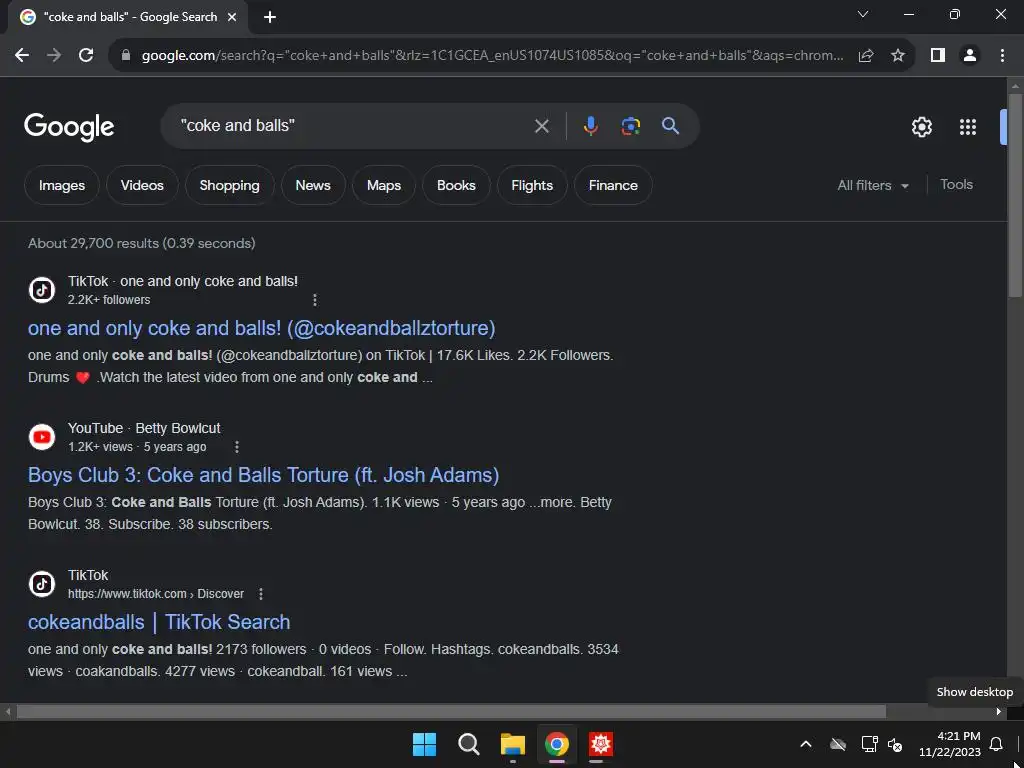Image resolution: width=1024 pixels, height=768 pixels.
Task: Click the muted volume tray icon
Action: 895,744
